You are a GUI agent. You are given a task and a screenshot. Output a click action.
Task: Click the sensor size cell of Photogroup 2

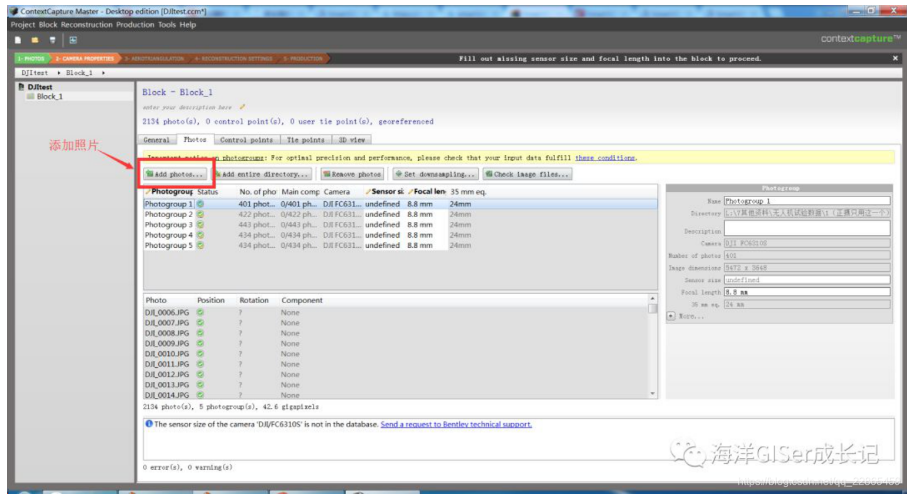(383, 215)
